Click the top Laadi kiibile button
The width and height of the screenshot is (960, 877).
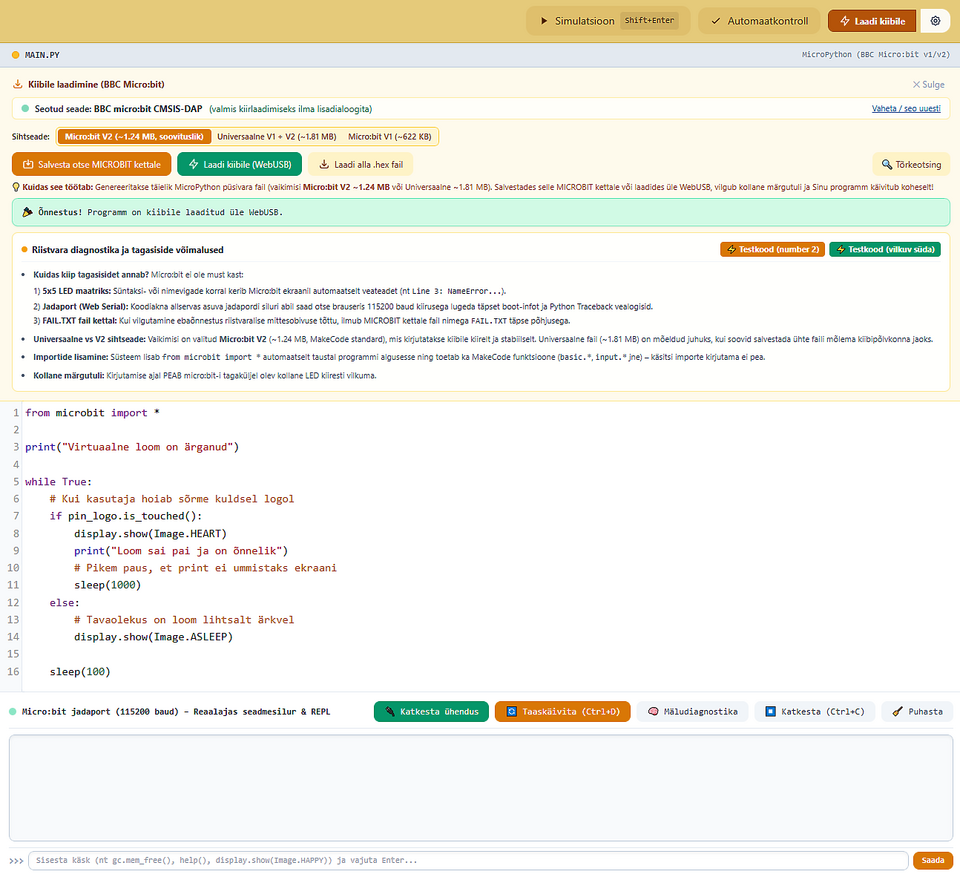[872, 21]
